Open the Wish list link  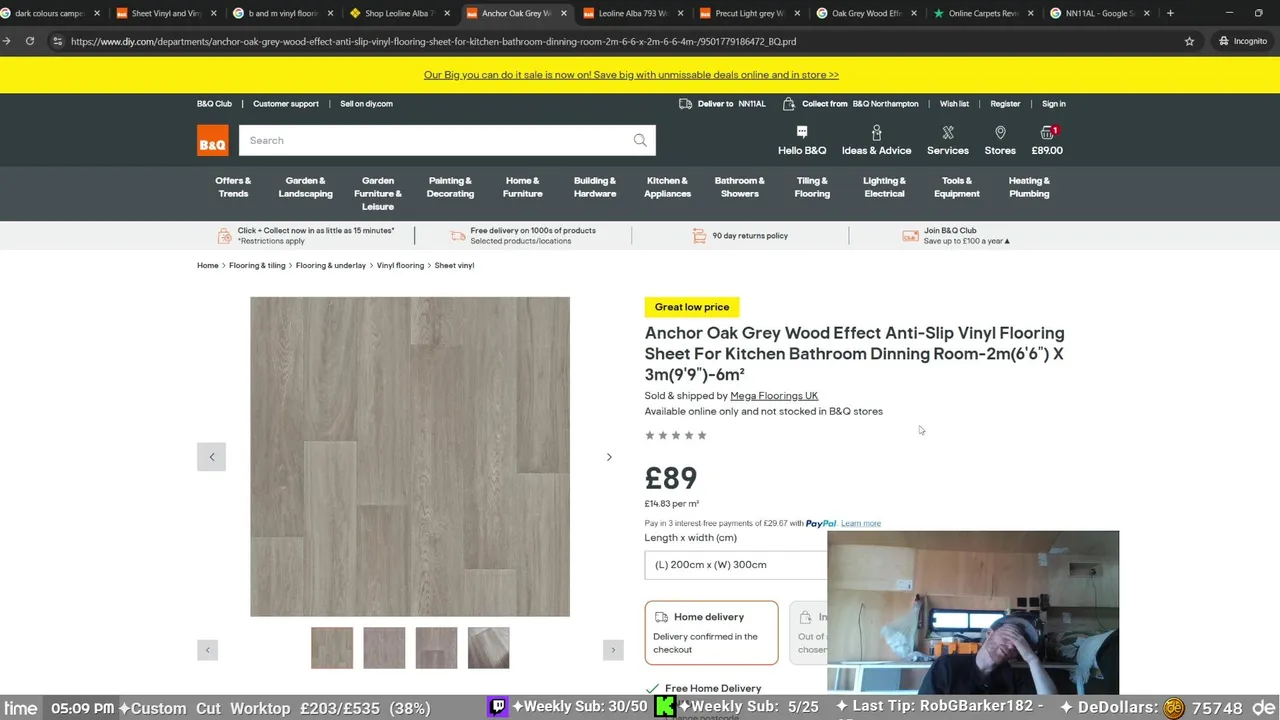pos(954,103)
